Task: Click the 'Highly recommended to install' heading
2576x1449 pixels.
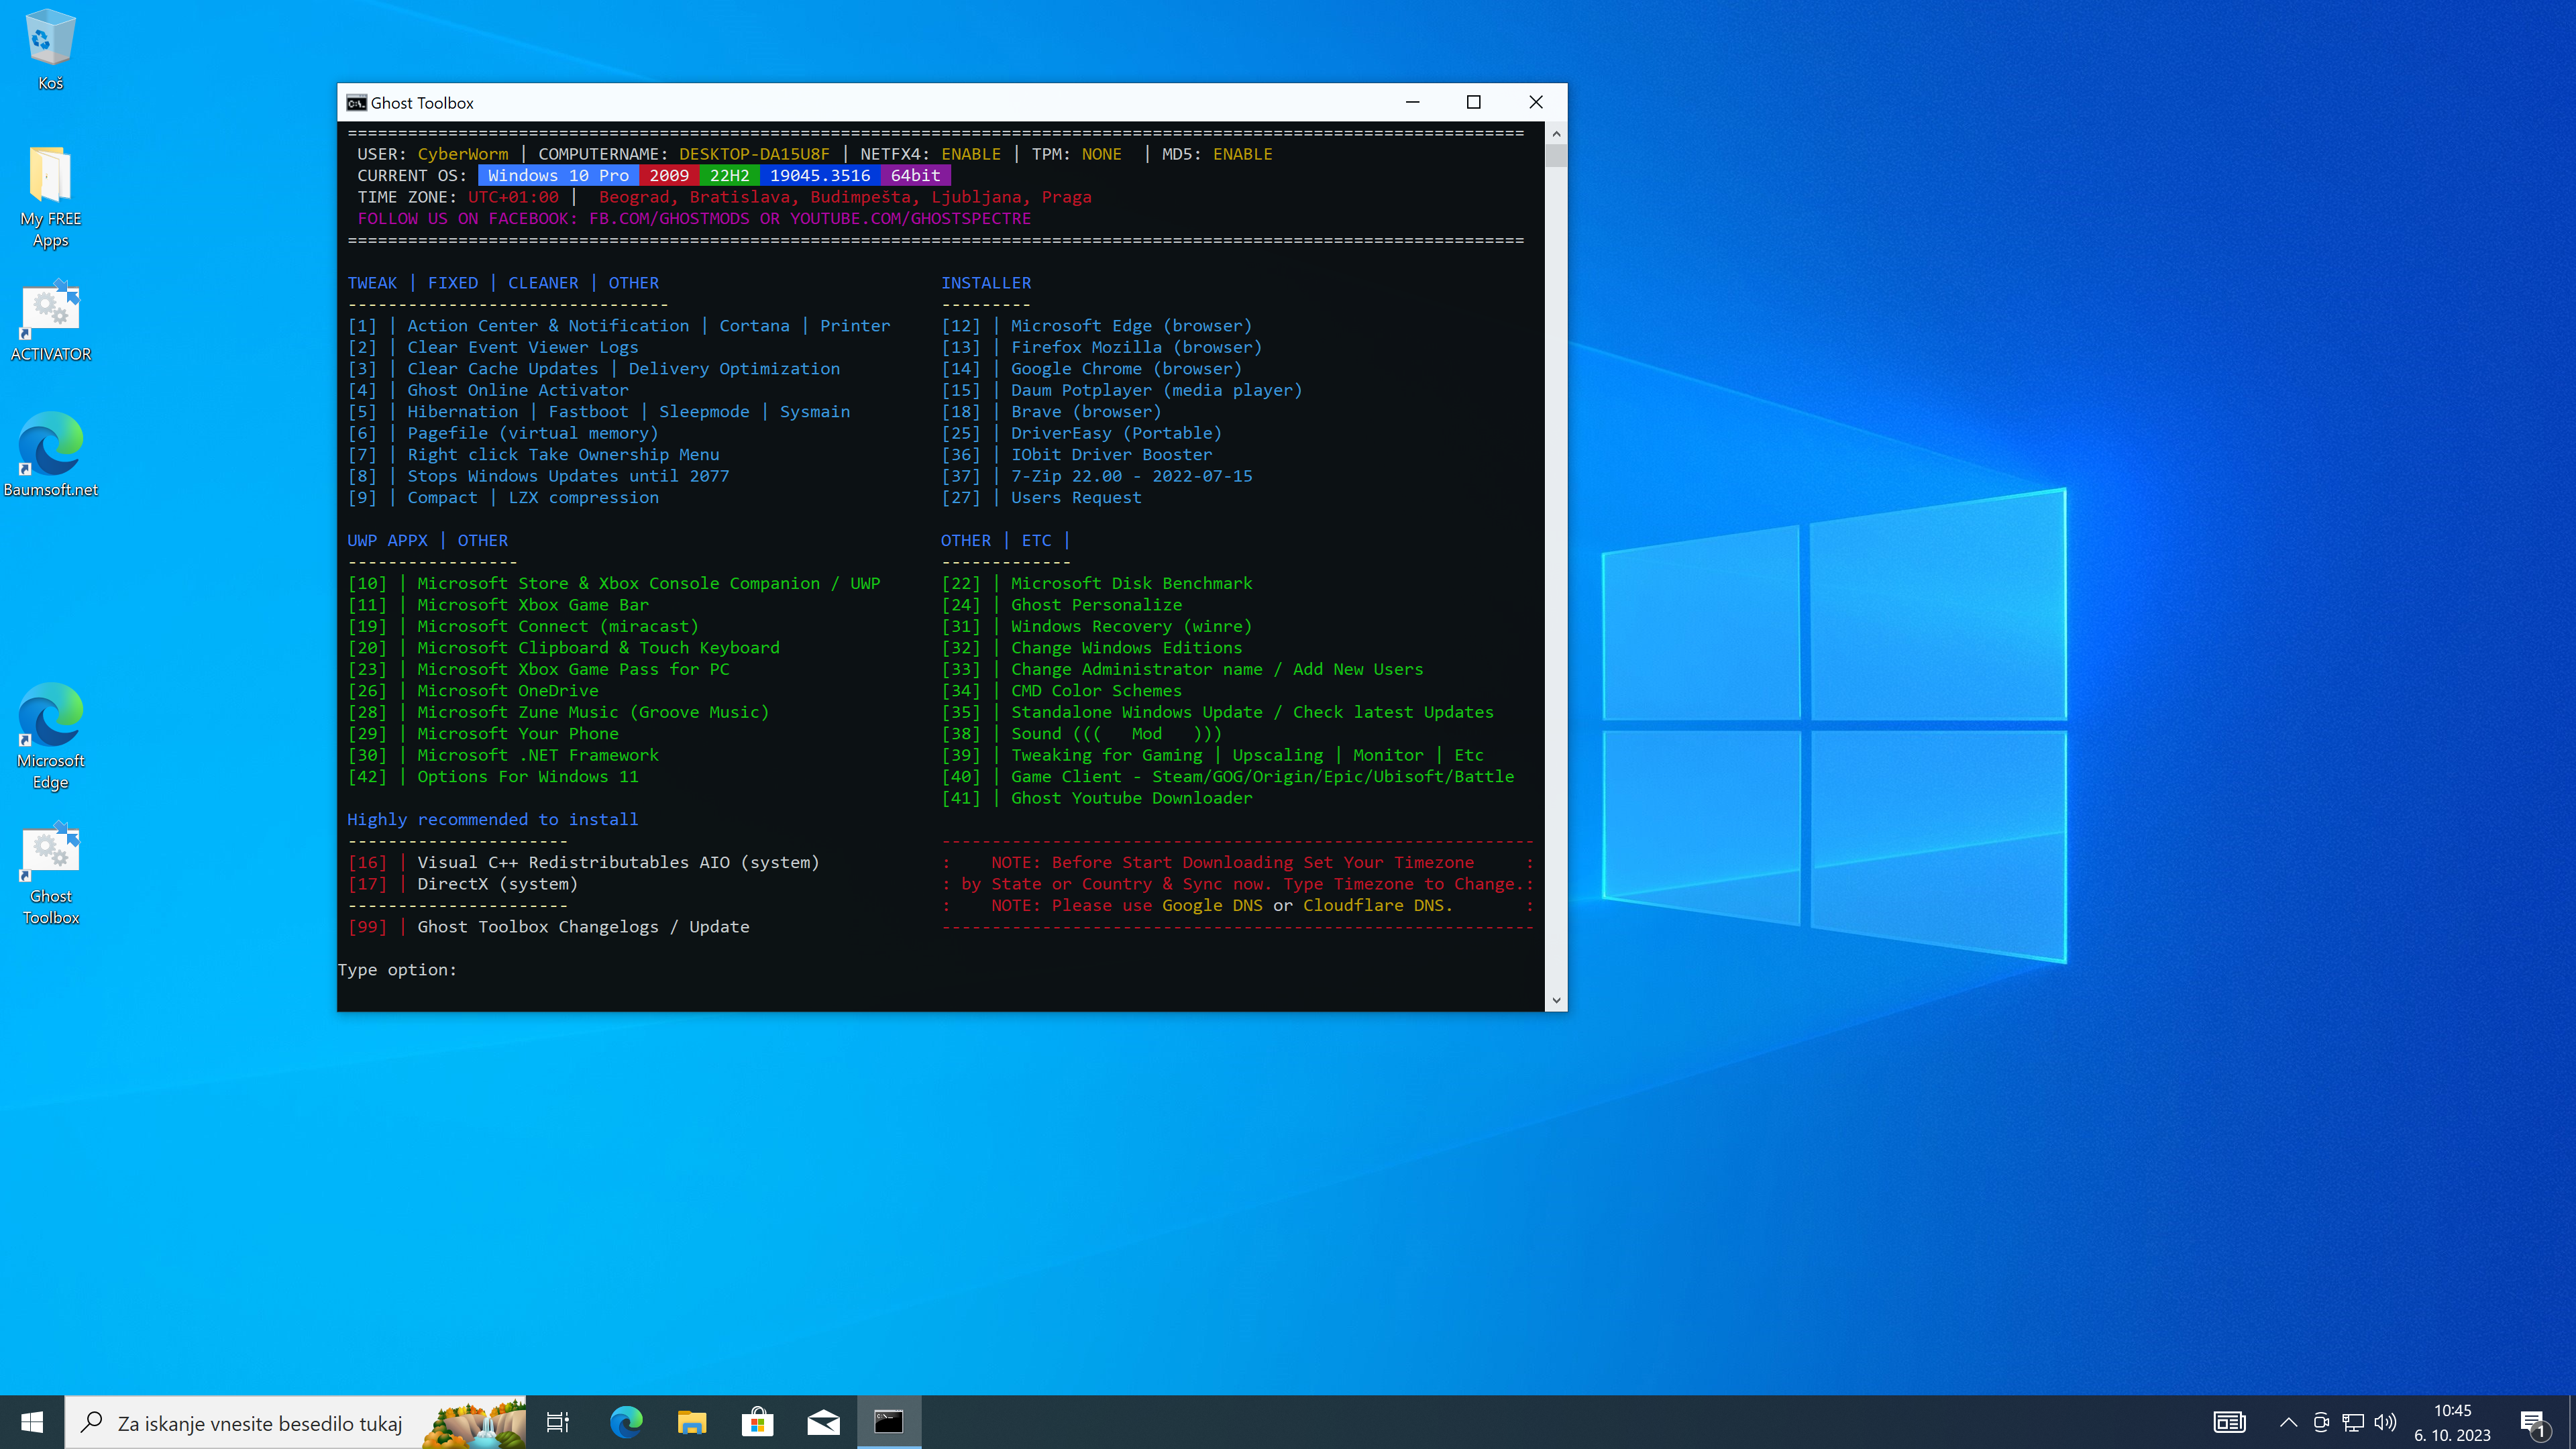Action: point(492,819)
